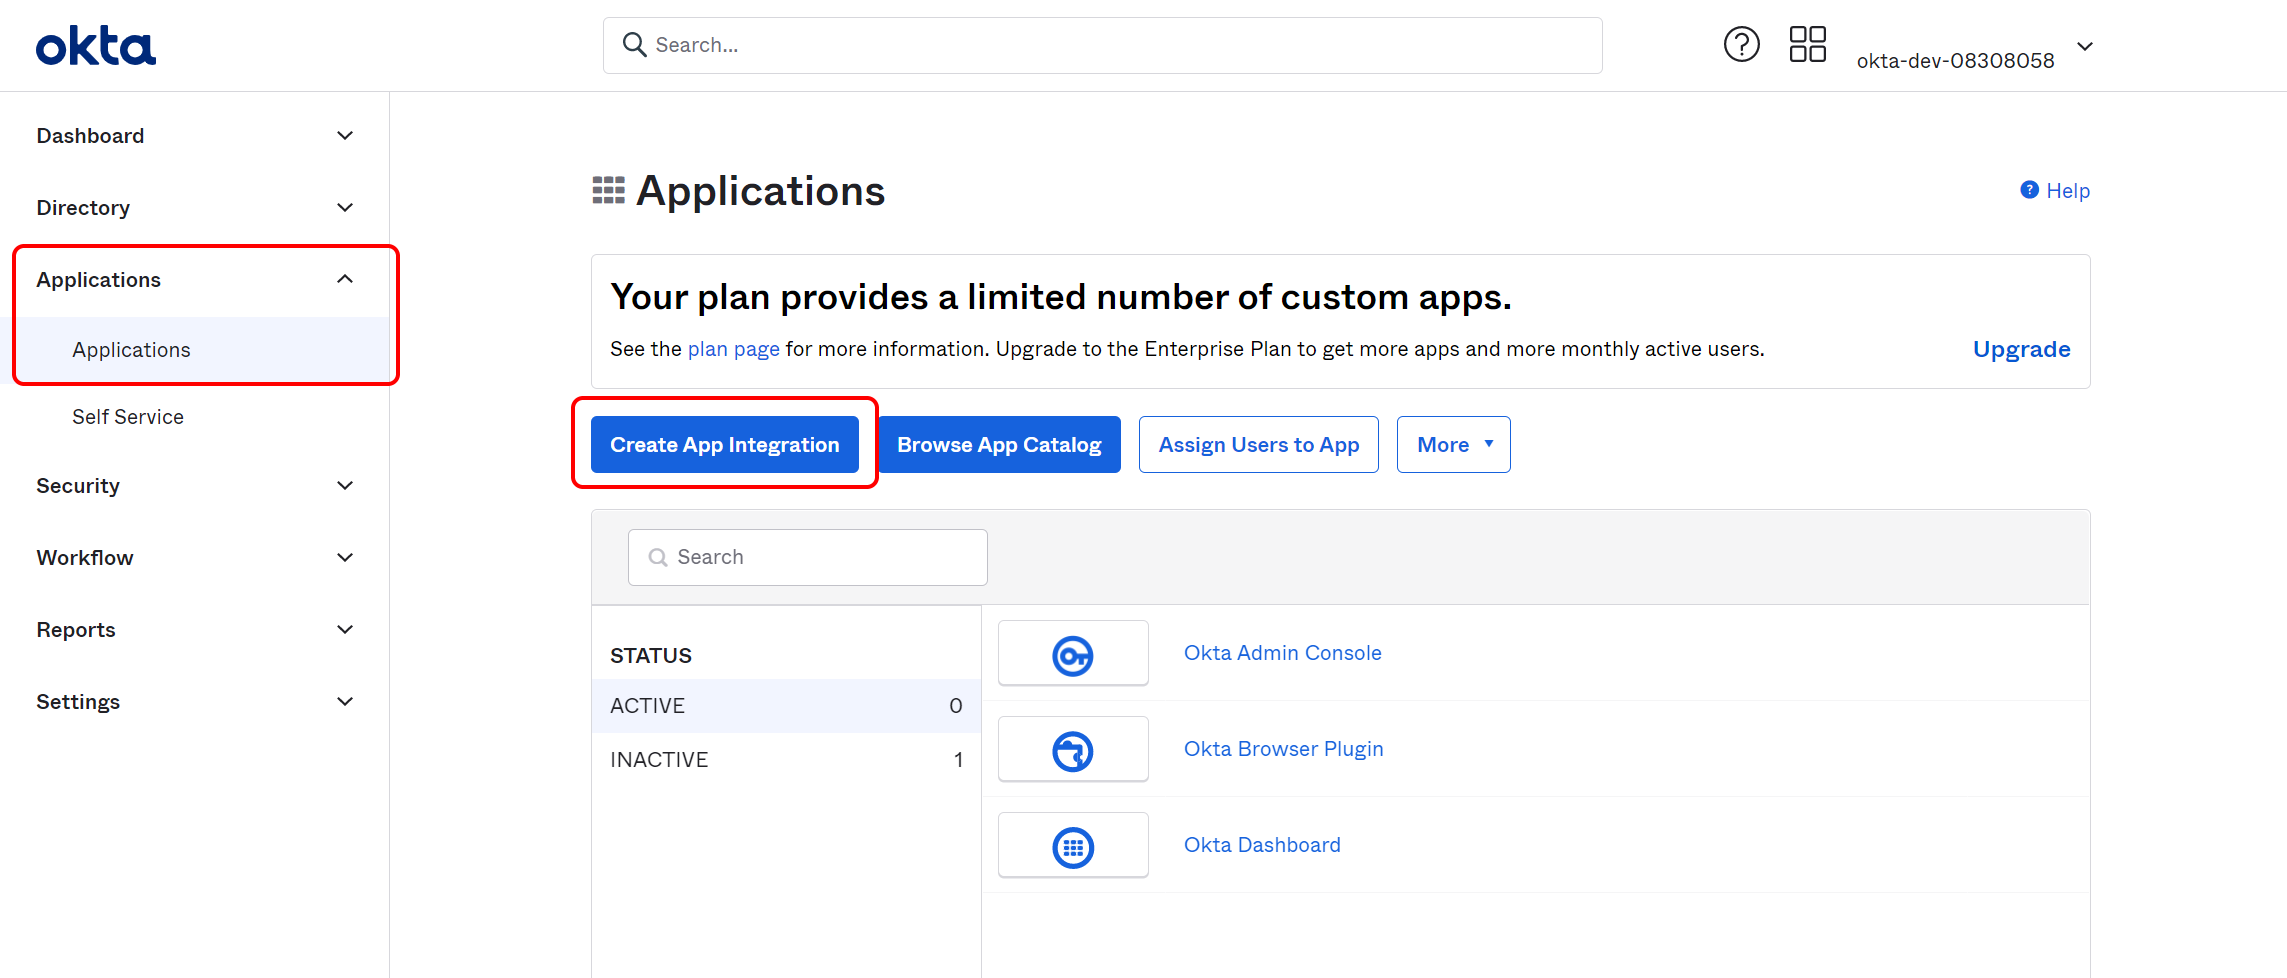
Task: Click the magnifier icon in the apps search box
Action: (658, 557)
